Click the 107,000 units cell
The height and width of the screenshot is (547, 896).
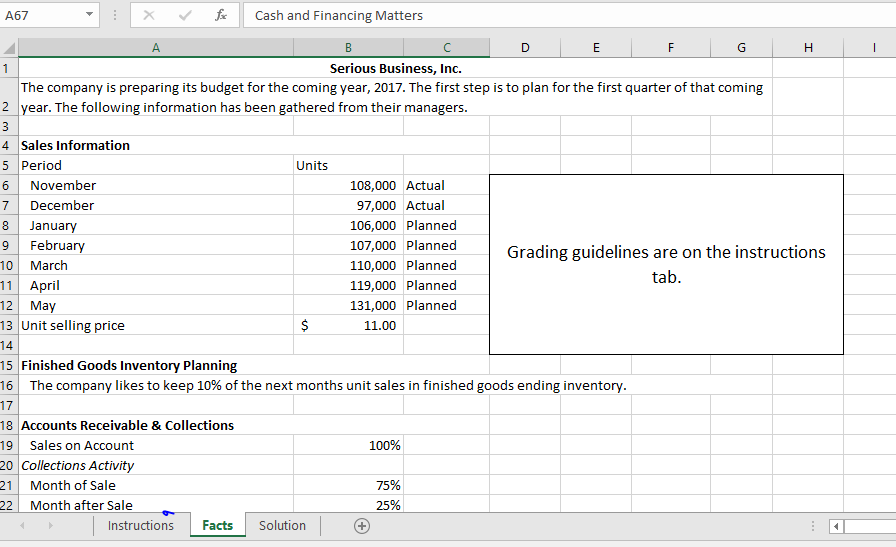click(348, 245)
